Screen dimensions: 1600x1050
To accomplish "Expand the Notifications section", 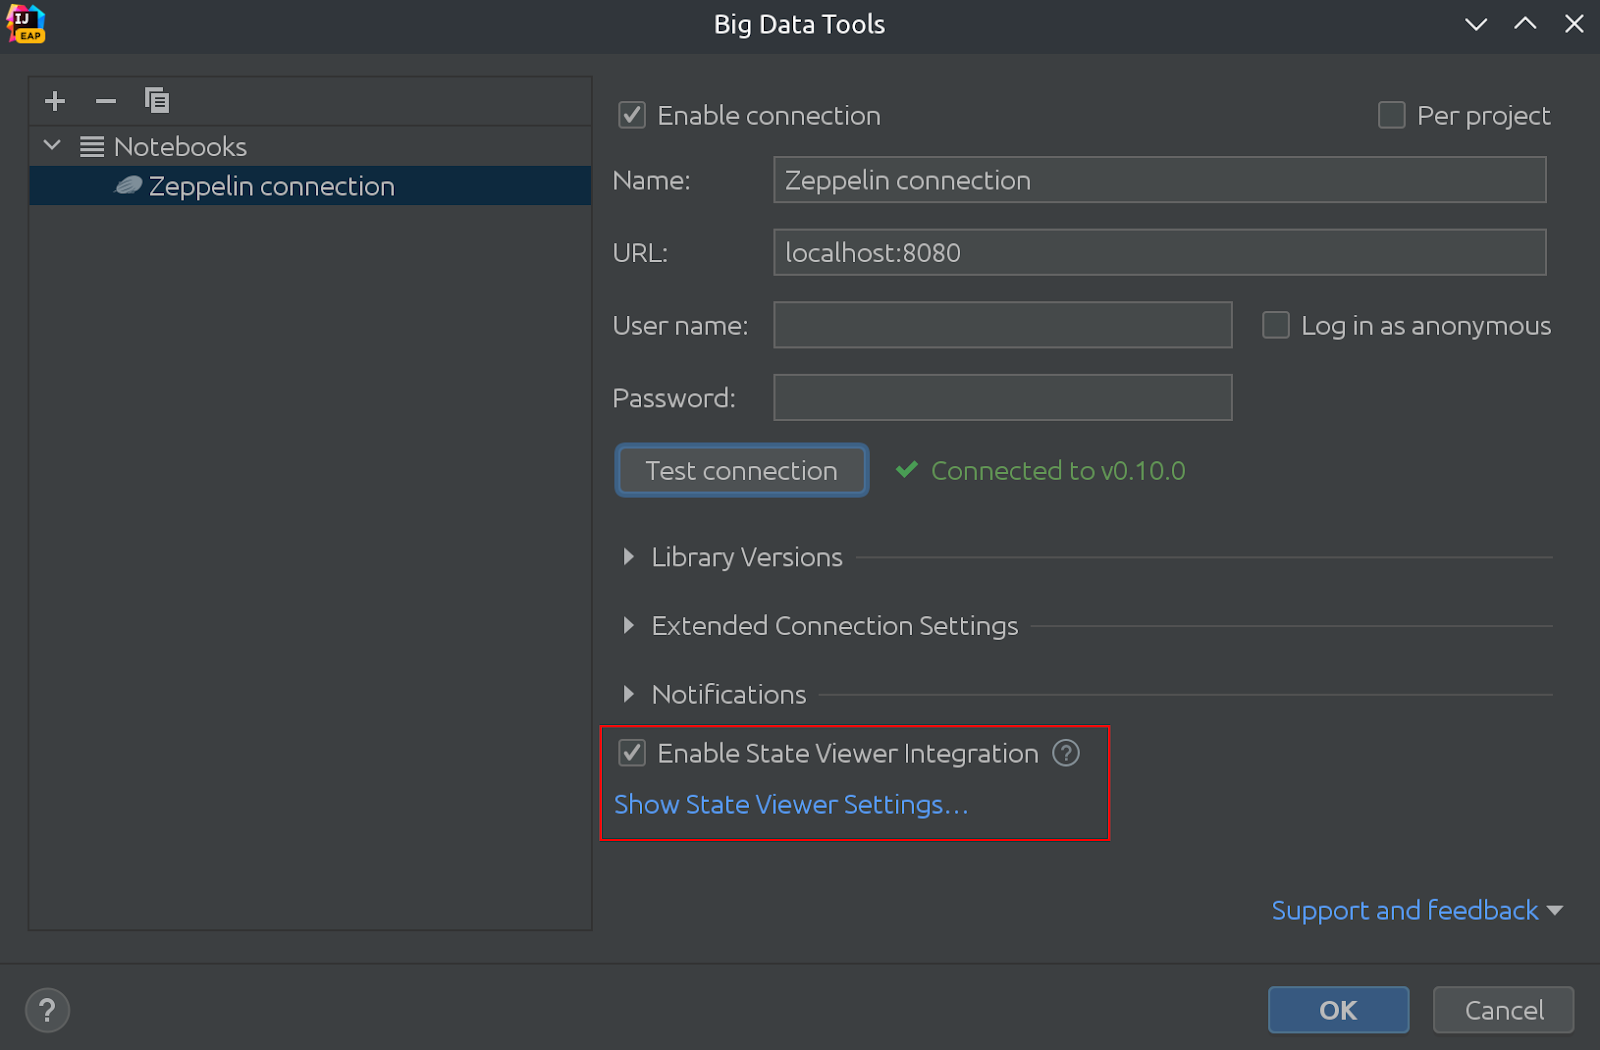I will [628, 694].
